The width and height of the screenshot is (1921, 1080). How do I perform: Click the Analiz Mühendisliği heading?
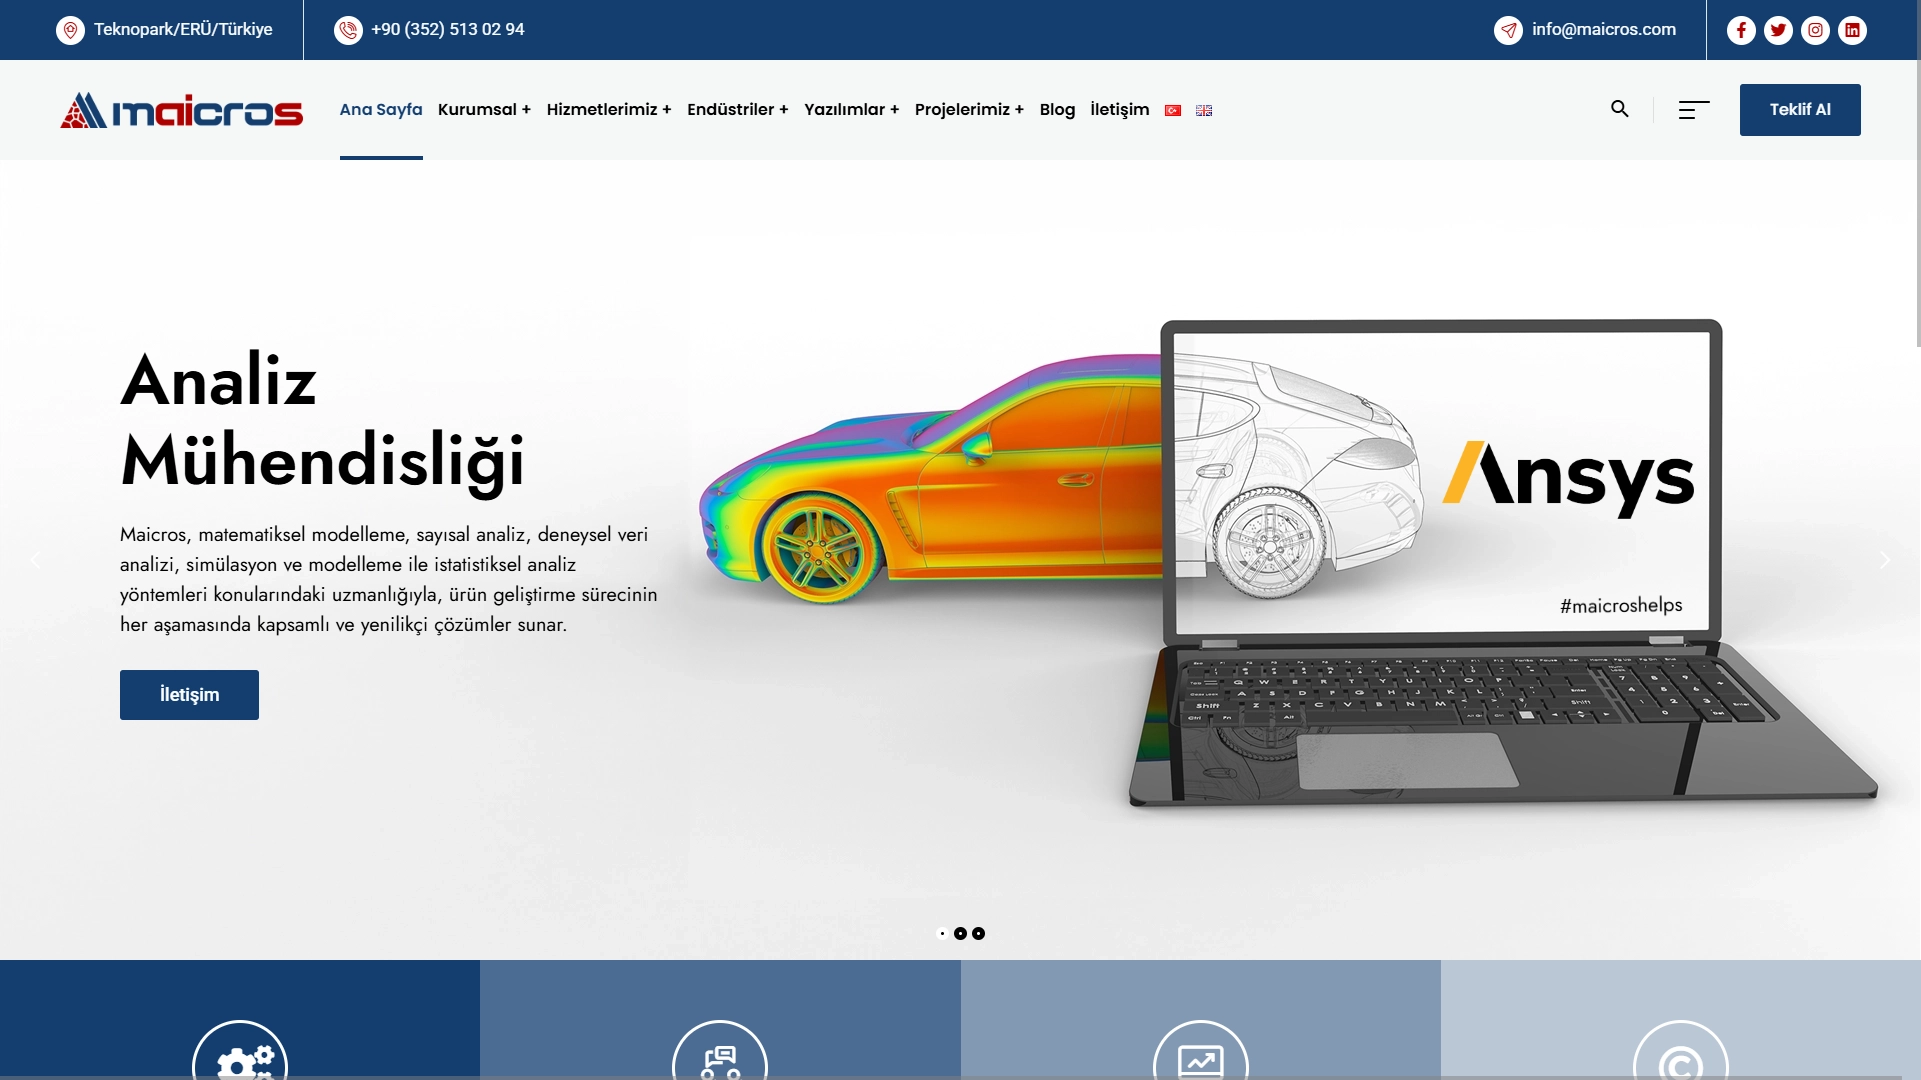pyautogui.click(x=322, y=421)
